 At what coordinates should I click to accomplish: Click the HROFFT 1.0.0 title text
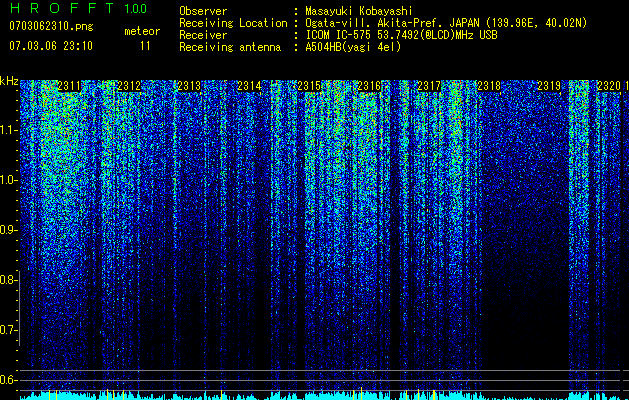click(78, 8)
